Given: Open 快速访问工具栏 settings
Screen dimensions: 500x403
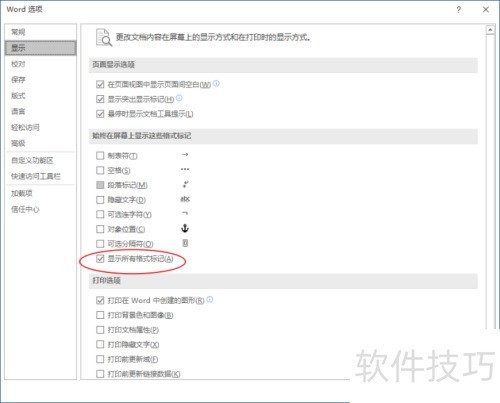Looking at the screenshot, I should click(x=40, y=176).
